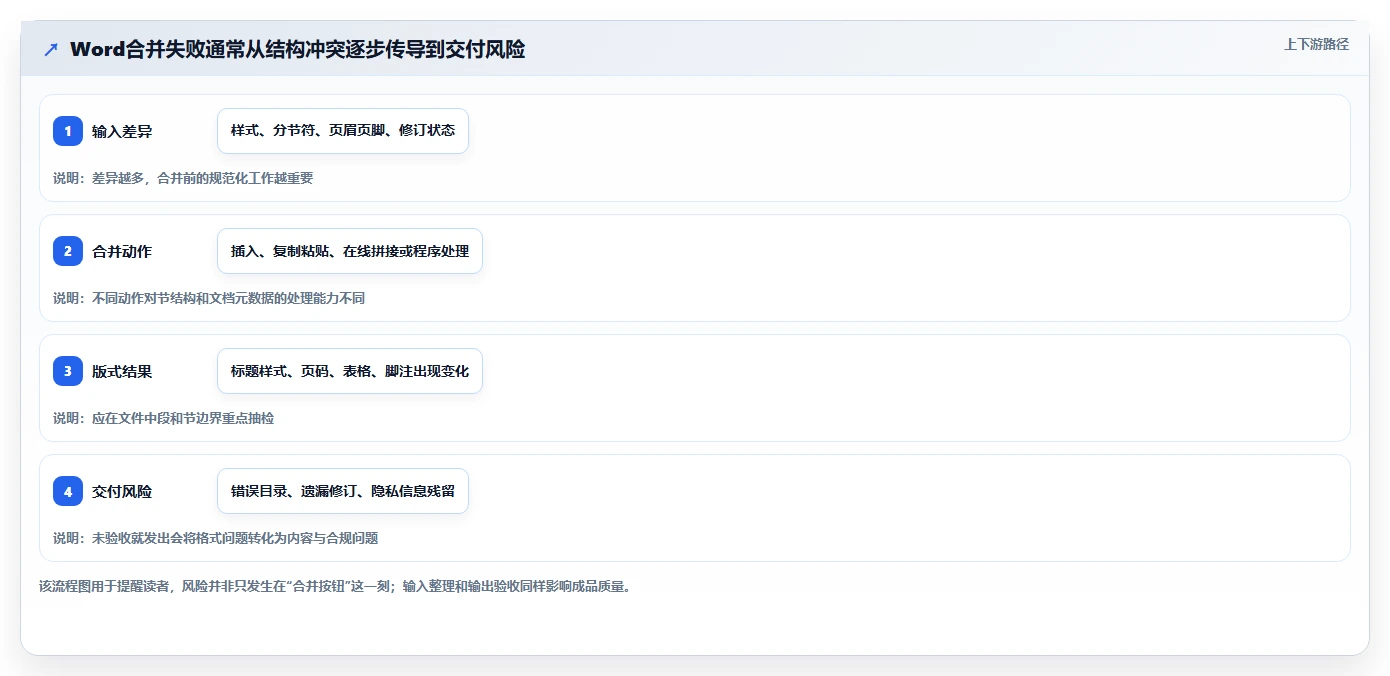1390x676 pixels.
Task: Click the step number 4 badge
Action: (68, 491)
